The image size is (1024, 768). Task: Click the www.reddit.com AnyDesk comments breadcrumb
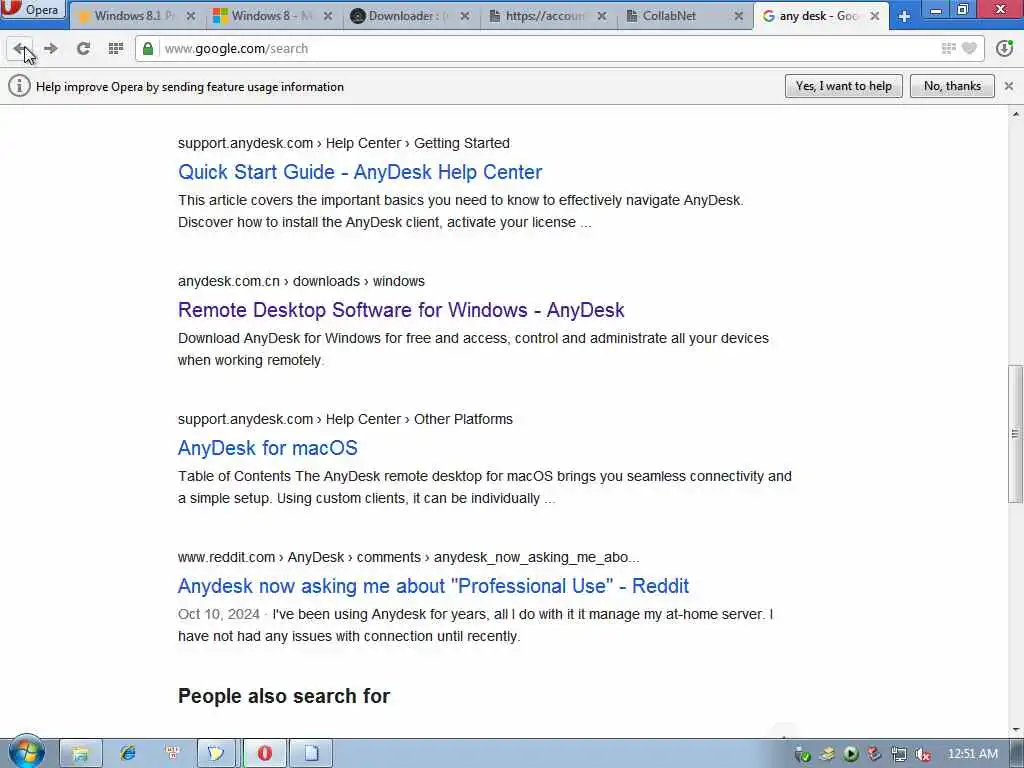coord(408,557)
